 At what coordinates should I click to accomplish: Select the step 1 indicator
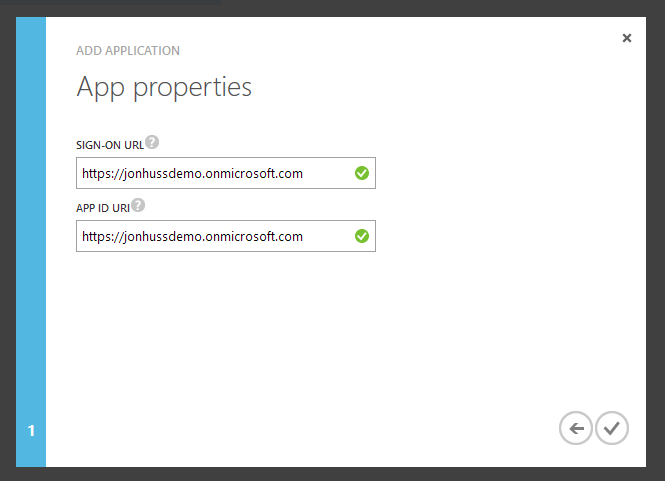[31, 431]
